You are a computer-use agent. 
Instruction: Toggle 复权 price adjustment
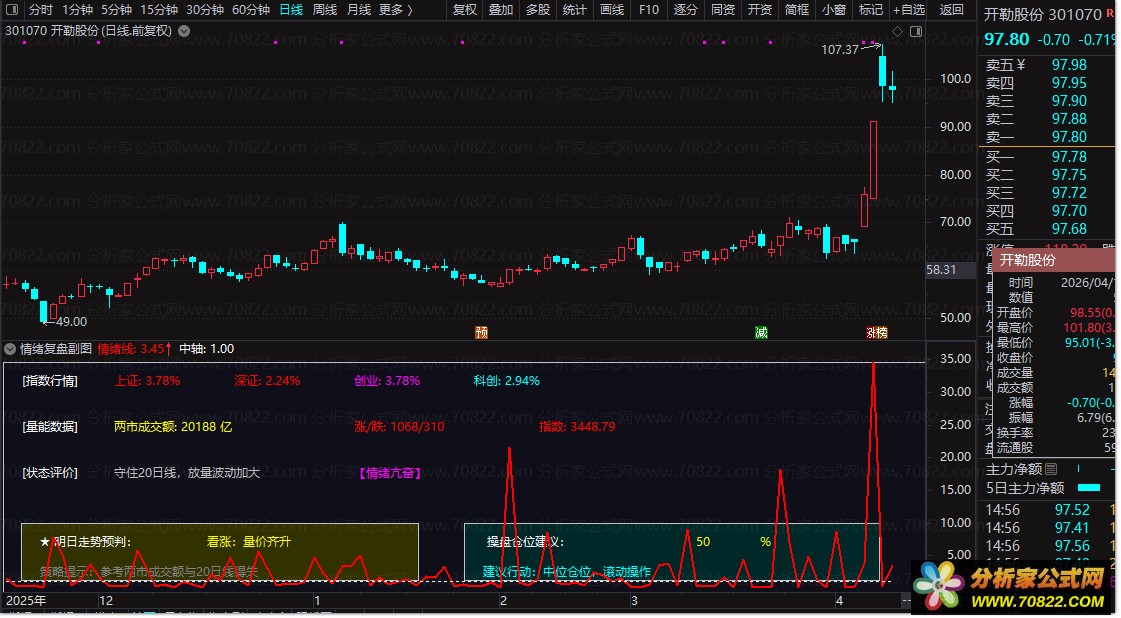pos(465,10)
